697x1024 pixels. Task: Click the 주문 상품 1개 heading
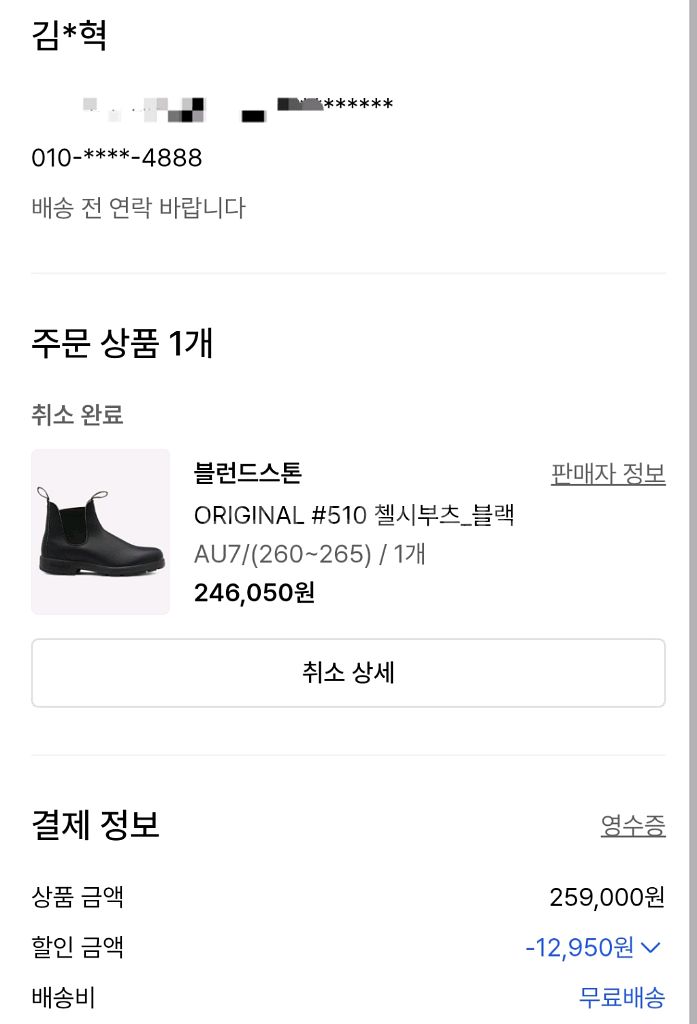coord(122,344)
